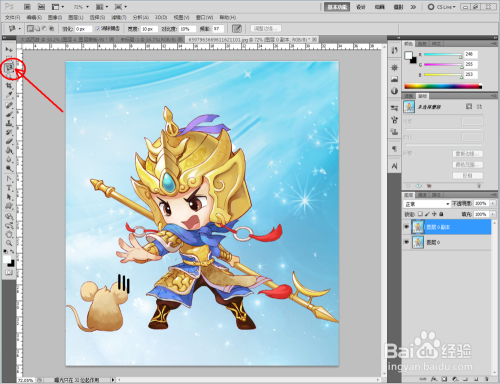Select the Move tool in toolbox
The width and height of the screenshot is (500, 384).
[x=9, y=49]
